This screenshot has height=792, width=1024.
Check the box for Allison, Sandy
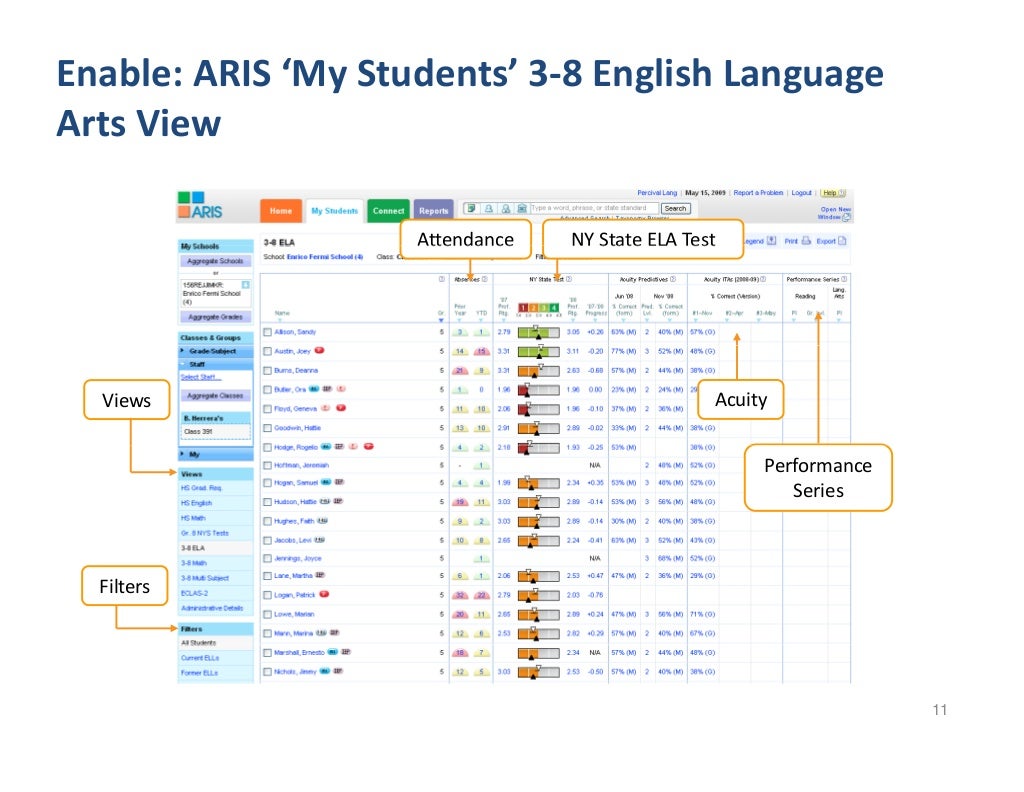[x=267, y=332]
